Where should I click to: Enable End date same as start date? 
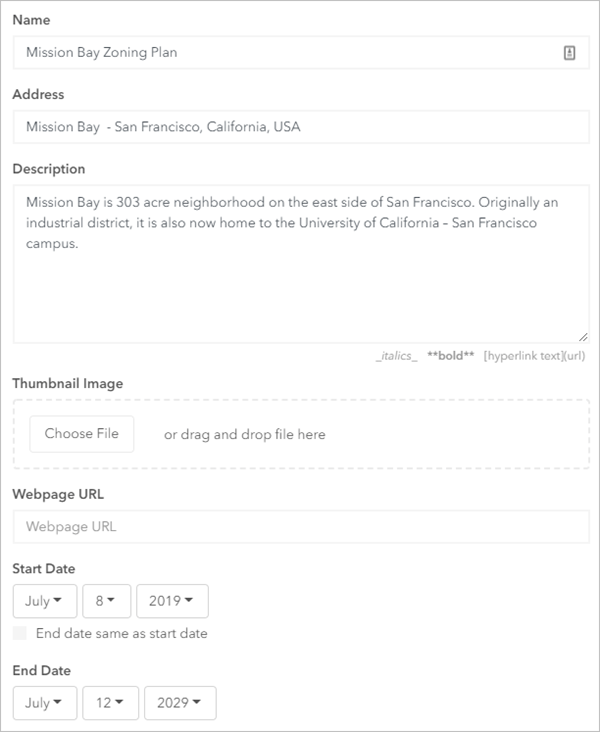point(20,633)
